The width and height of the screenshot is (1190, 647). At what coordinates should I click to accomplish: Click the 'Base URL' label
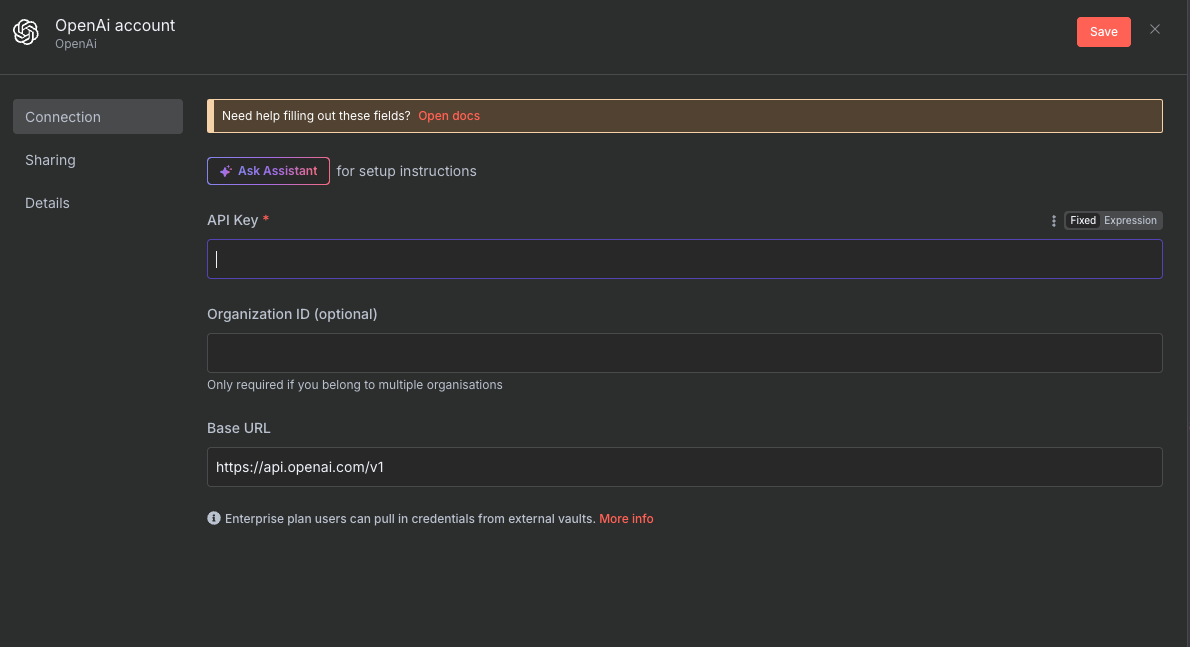point(238,428)
